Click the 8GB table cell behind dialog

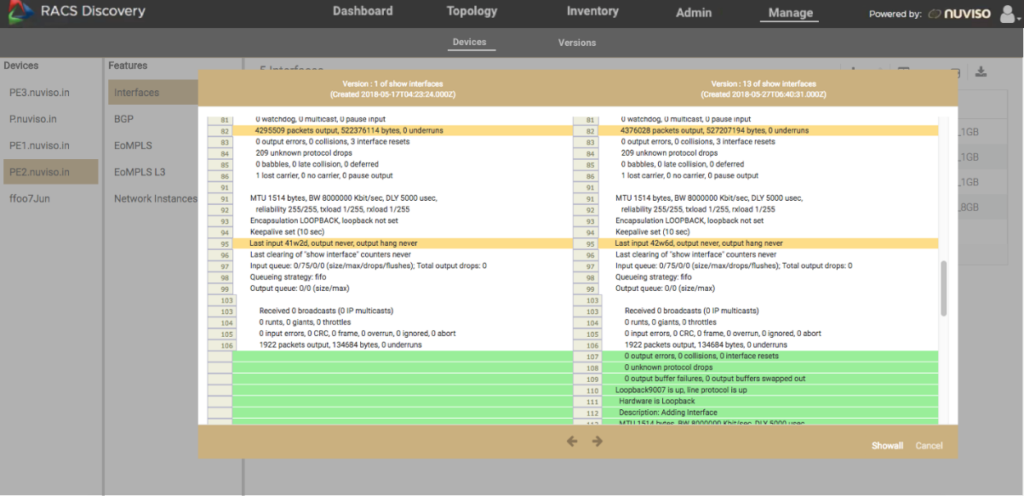click(x=970, y=208)
